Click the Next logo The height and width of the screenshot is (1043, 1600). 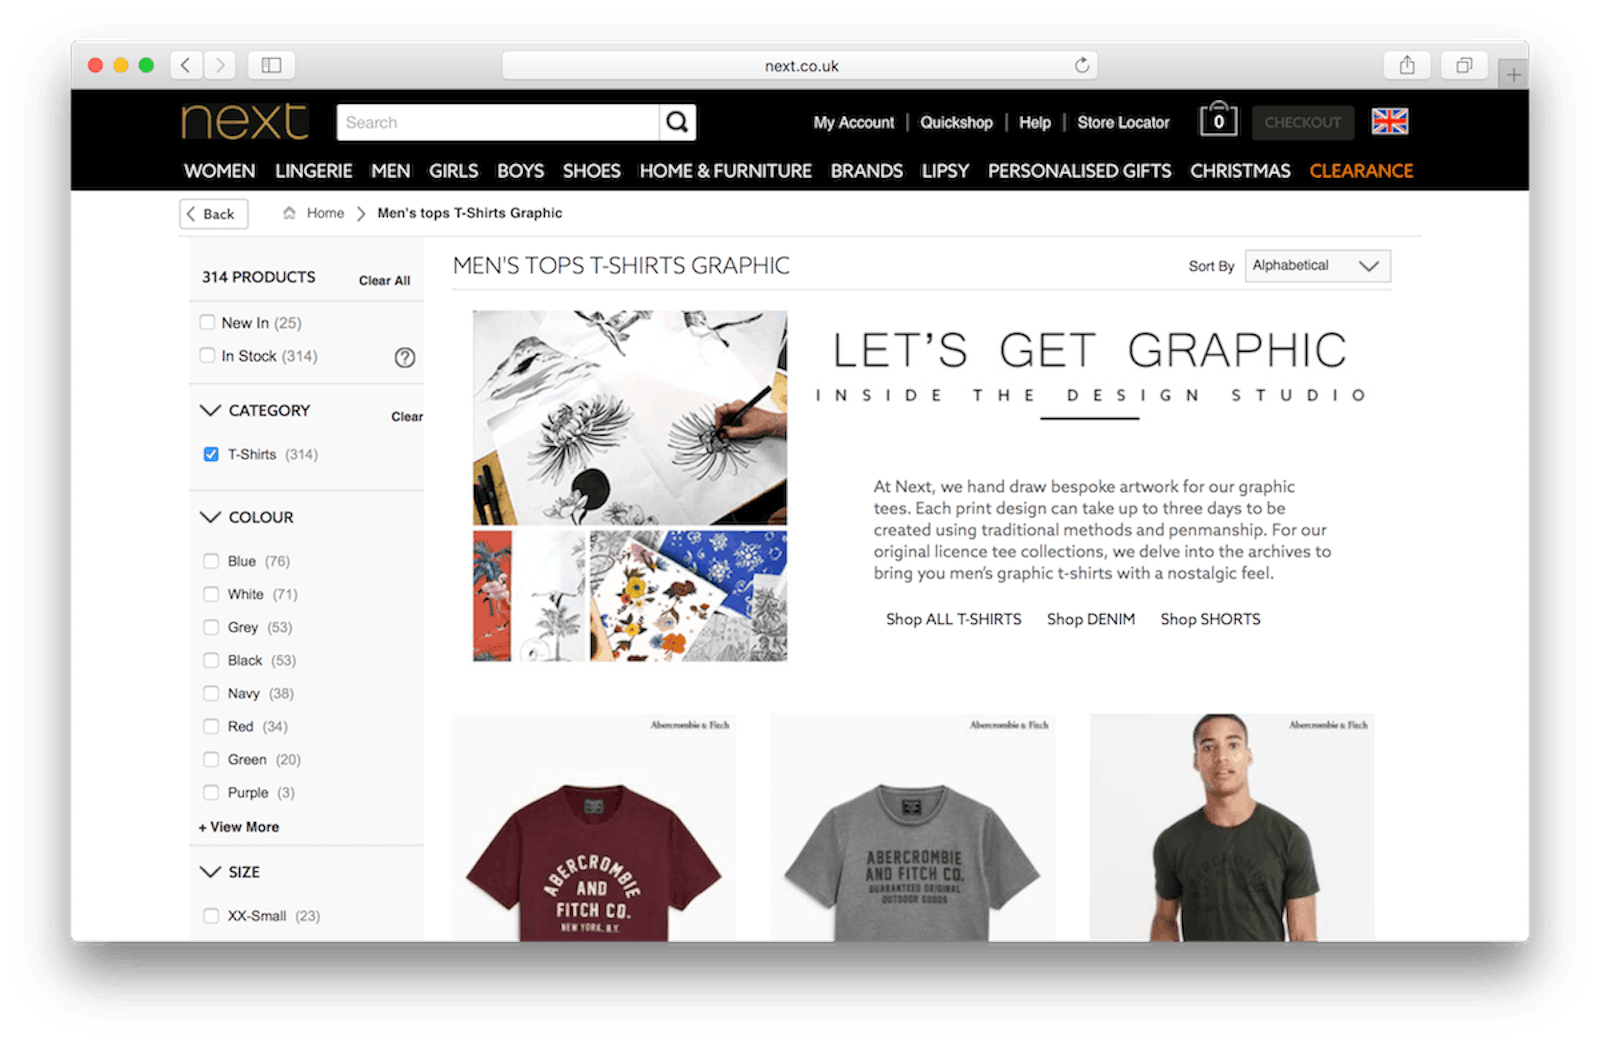[245, 122]
